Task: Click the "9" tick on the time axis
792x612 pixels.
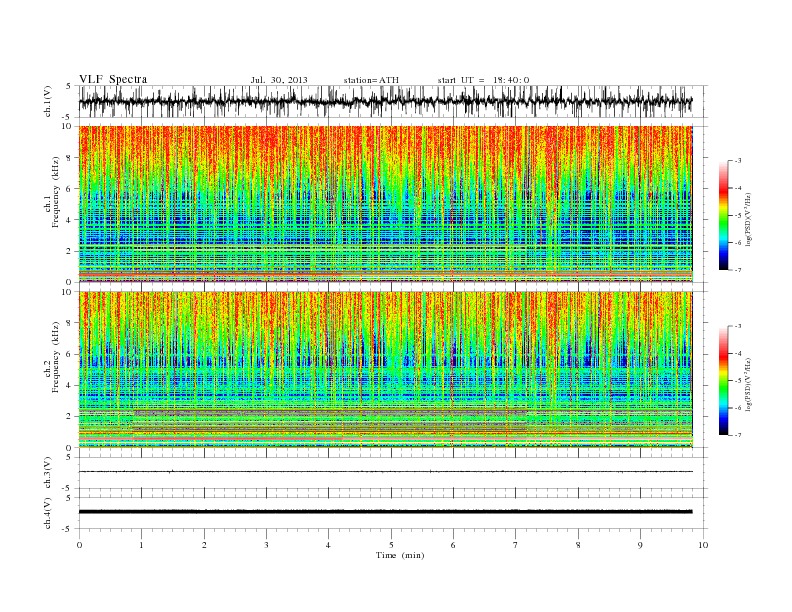Action: pyautogui.click(x=640, y=545)
